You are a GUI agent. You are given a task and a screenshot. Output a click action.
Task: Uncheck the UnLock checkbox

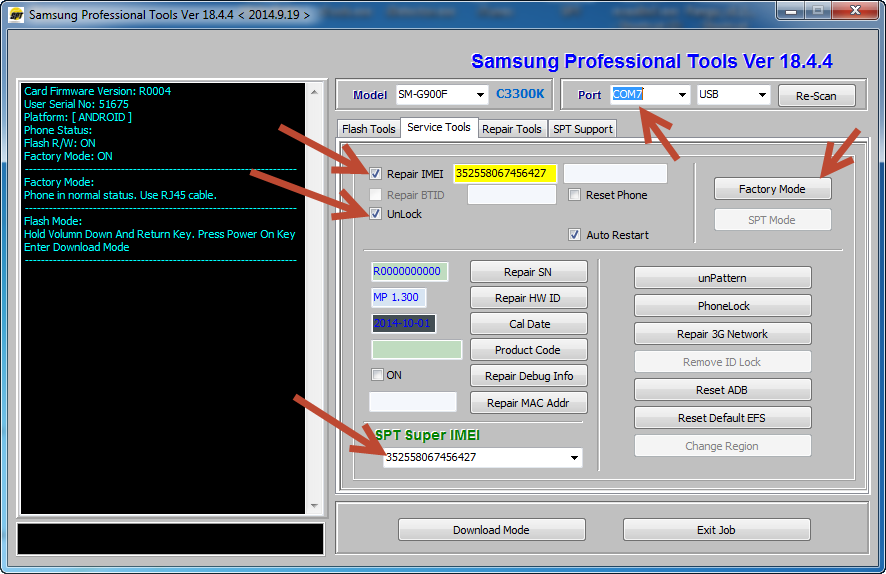click(376, 214)
